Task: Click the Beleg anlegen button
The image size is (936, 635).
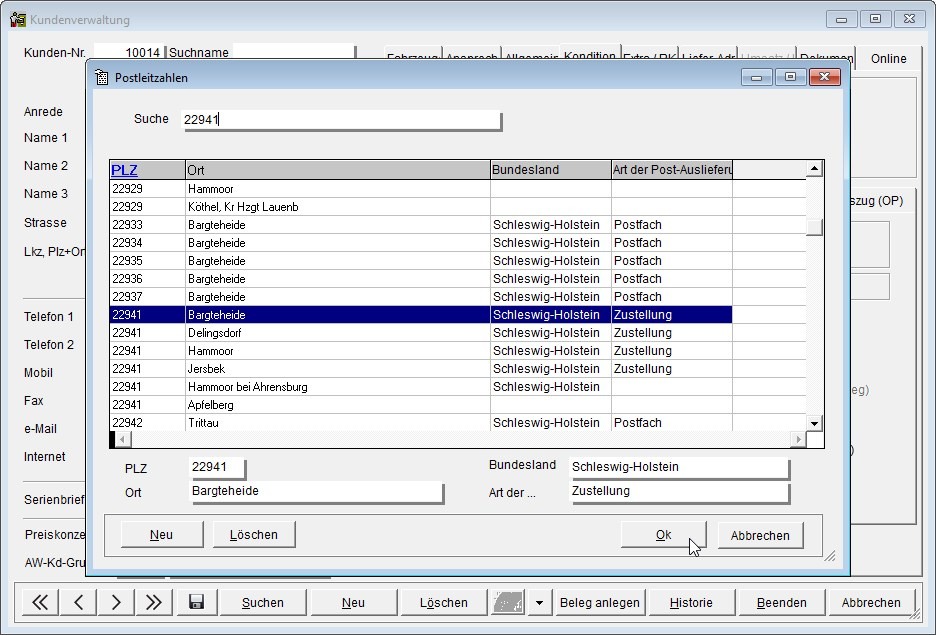Action: [x=599, y=602]
